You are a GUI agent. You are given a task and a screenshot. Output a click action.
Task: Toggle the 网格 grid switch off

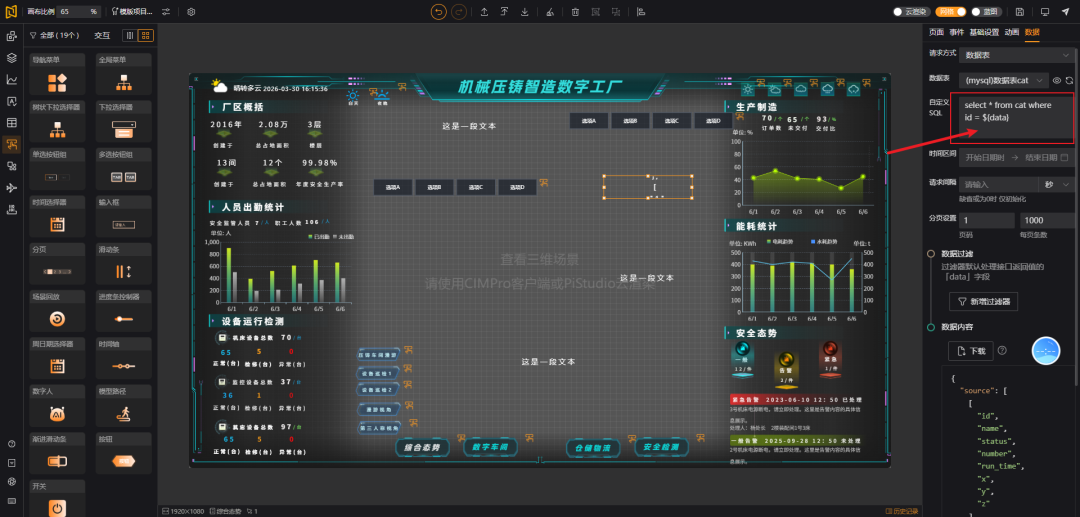(x=951, y=12)
